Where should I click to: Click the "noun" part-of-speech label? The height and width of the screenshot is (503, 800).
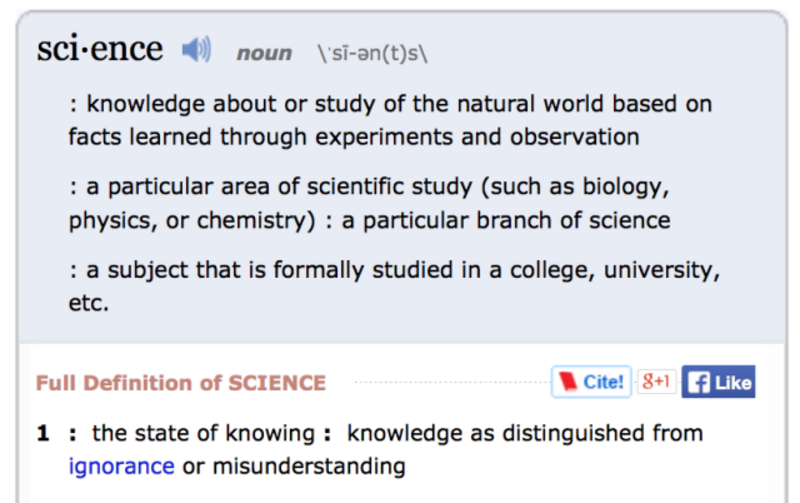click(264, 53)
